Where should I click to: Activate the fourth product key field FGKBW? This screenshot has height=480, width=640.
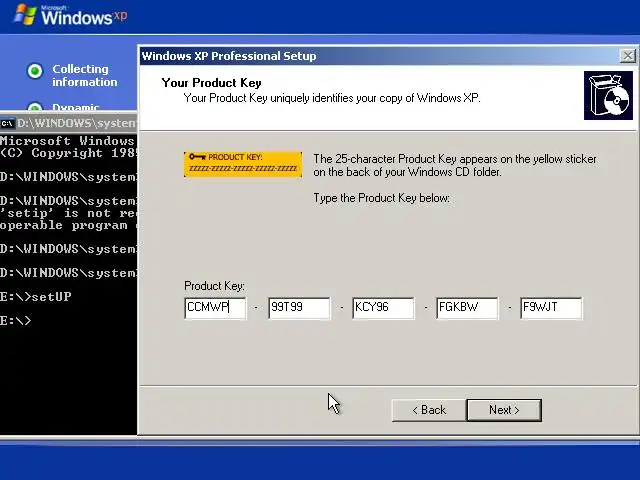coord(467,308)
